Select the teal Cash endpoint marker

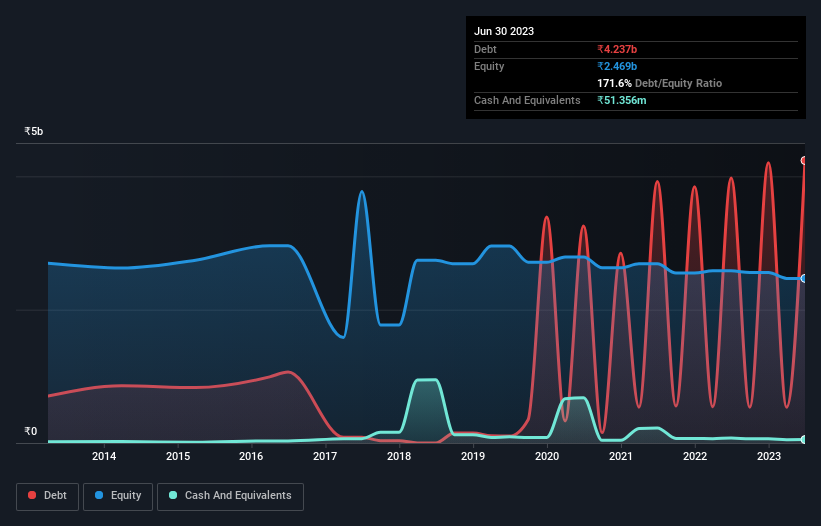click(x=804, y=440)
